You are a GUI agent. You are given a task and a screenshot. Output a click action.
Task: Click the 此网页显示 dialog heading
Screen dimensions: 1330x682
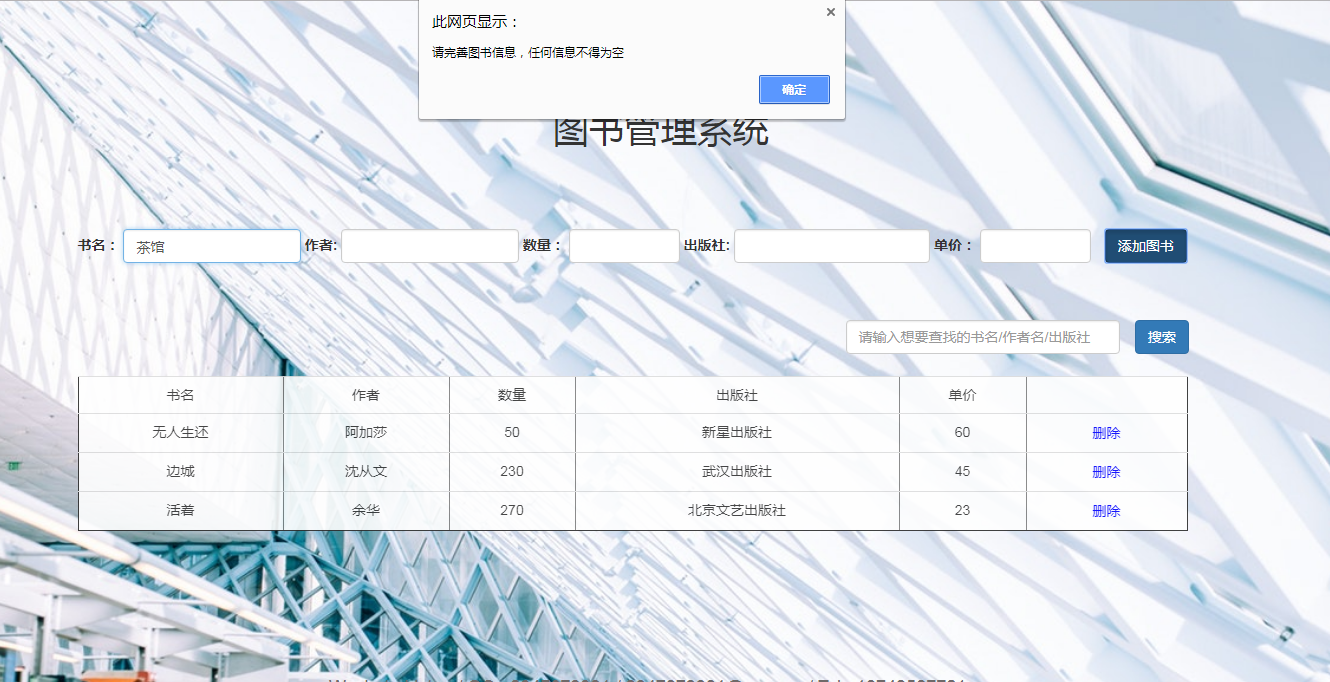pos(476,22)
